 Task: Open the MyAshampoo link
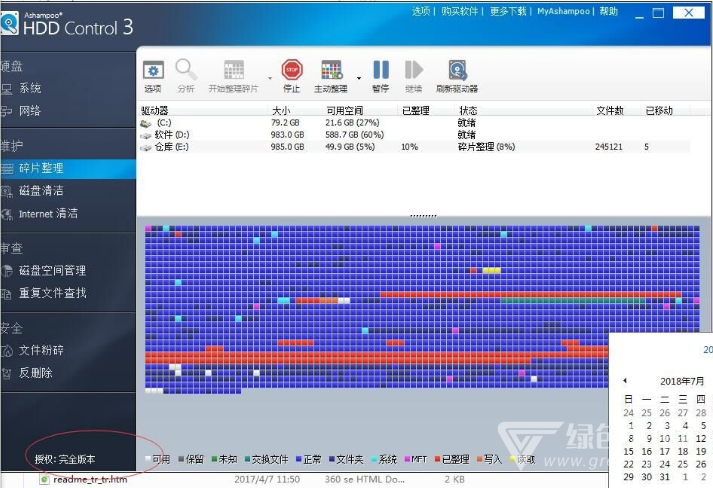click(x=563, y=11)
